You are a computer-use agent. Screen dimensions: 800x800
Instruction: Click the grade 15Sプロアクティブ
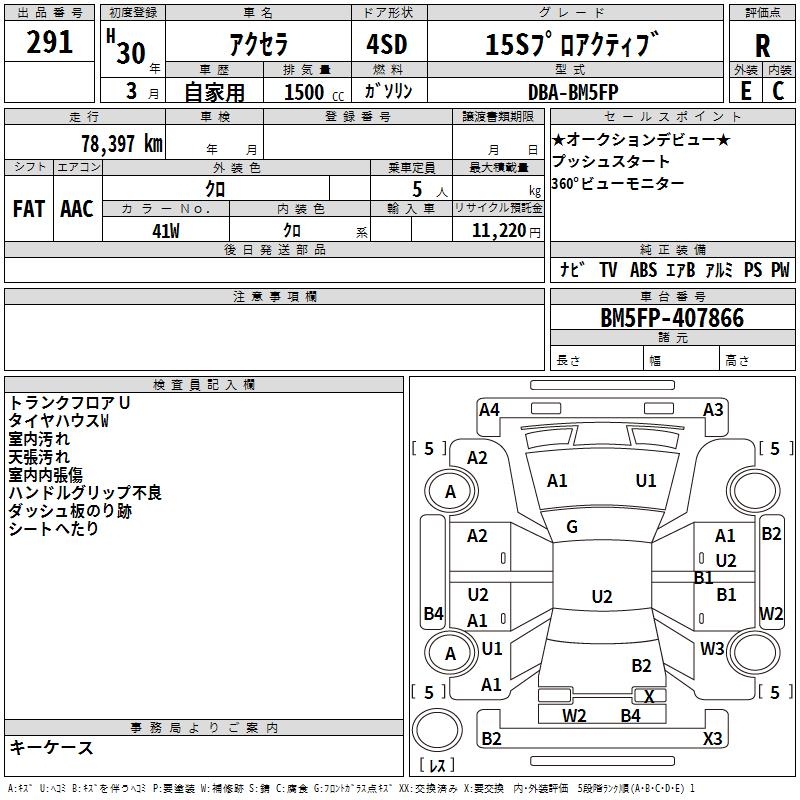[x=572, y=43]
